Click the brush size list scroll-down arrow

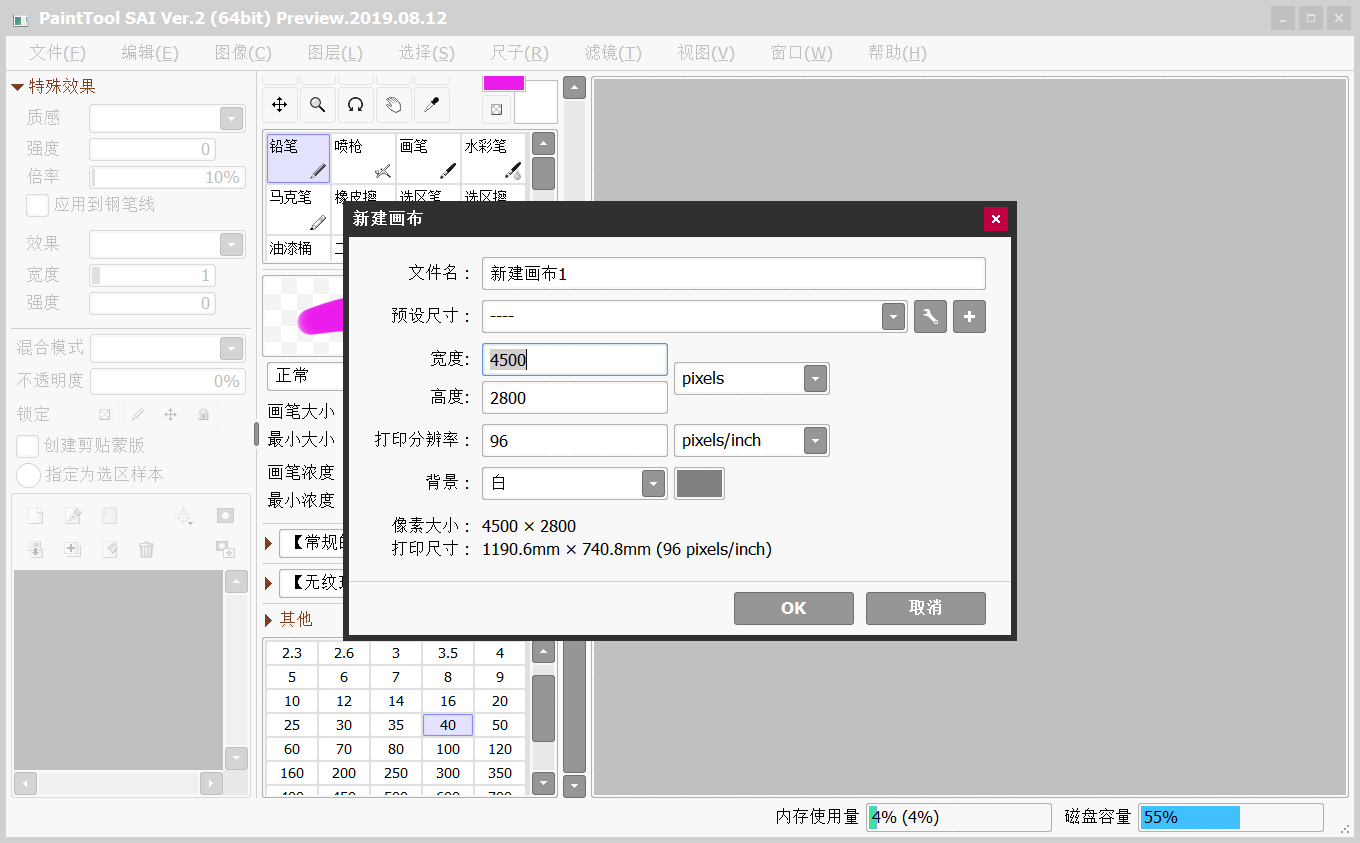543,783
